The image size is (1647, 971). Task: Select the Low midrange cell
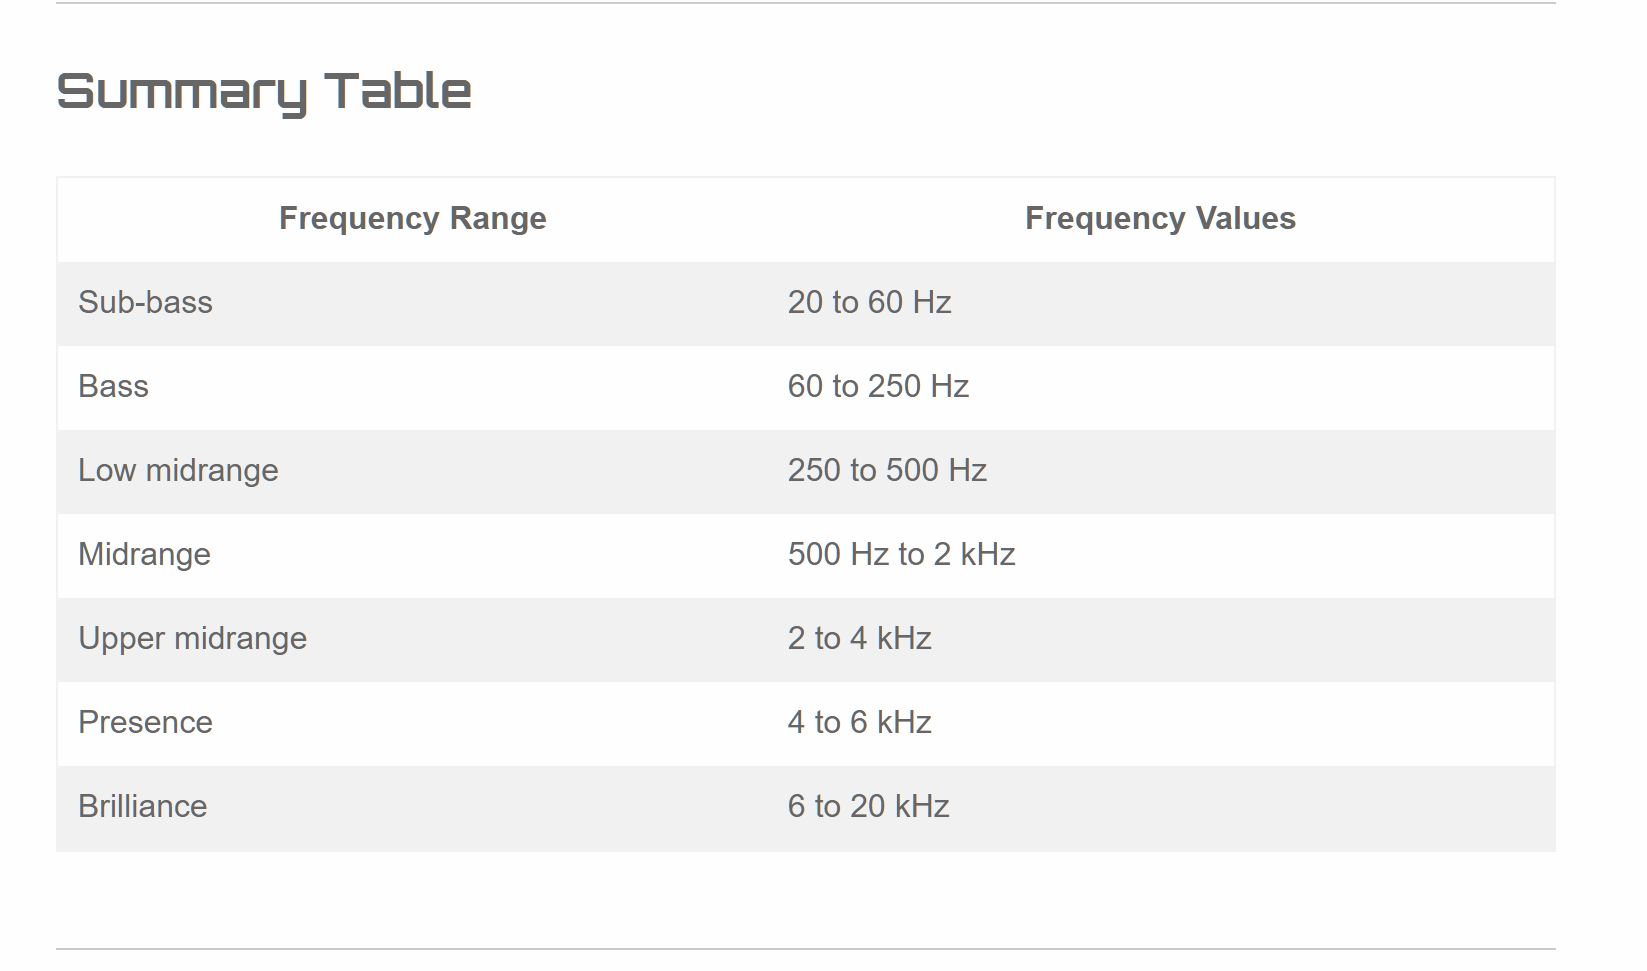tap(178, 470)
